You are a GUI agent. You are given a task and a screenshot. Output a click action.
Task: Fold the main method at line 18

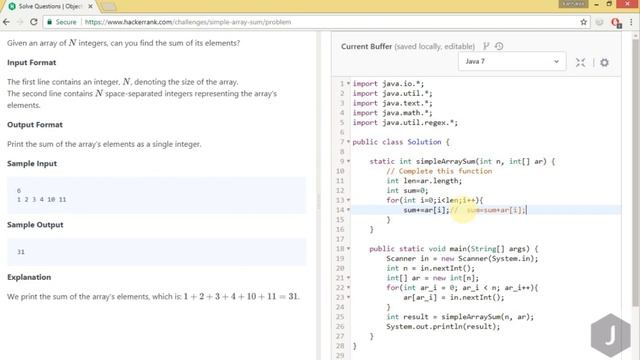tap(348, 249)
